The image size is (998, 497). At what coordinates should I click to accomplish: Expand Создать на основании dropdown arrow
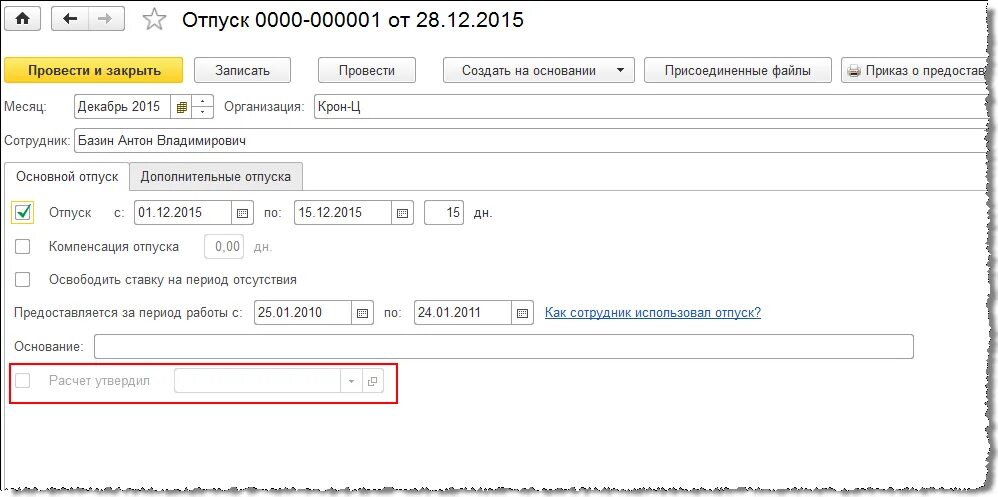coord(620,71)
